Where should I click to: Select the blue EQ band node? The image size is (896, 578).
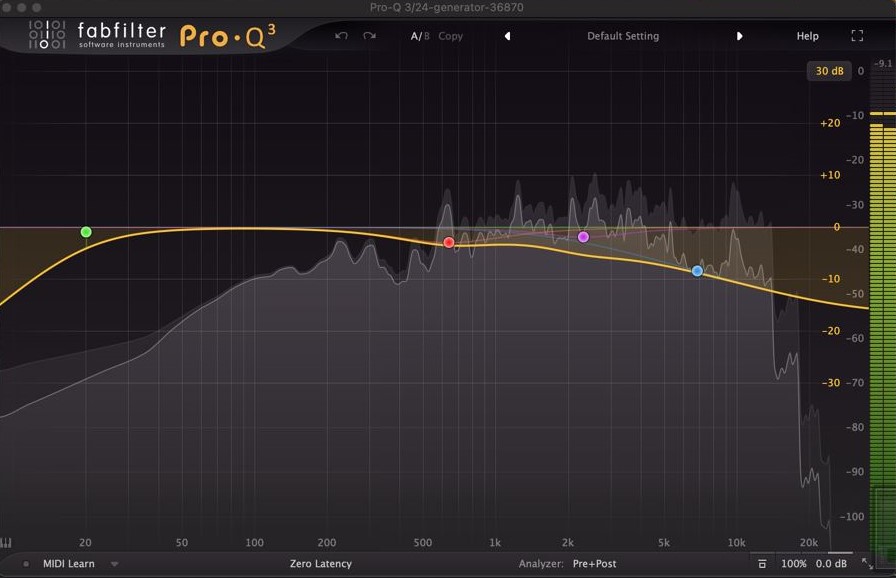pos(697,271)
